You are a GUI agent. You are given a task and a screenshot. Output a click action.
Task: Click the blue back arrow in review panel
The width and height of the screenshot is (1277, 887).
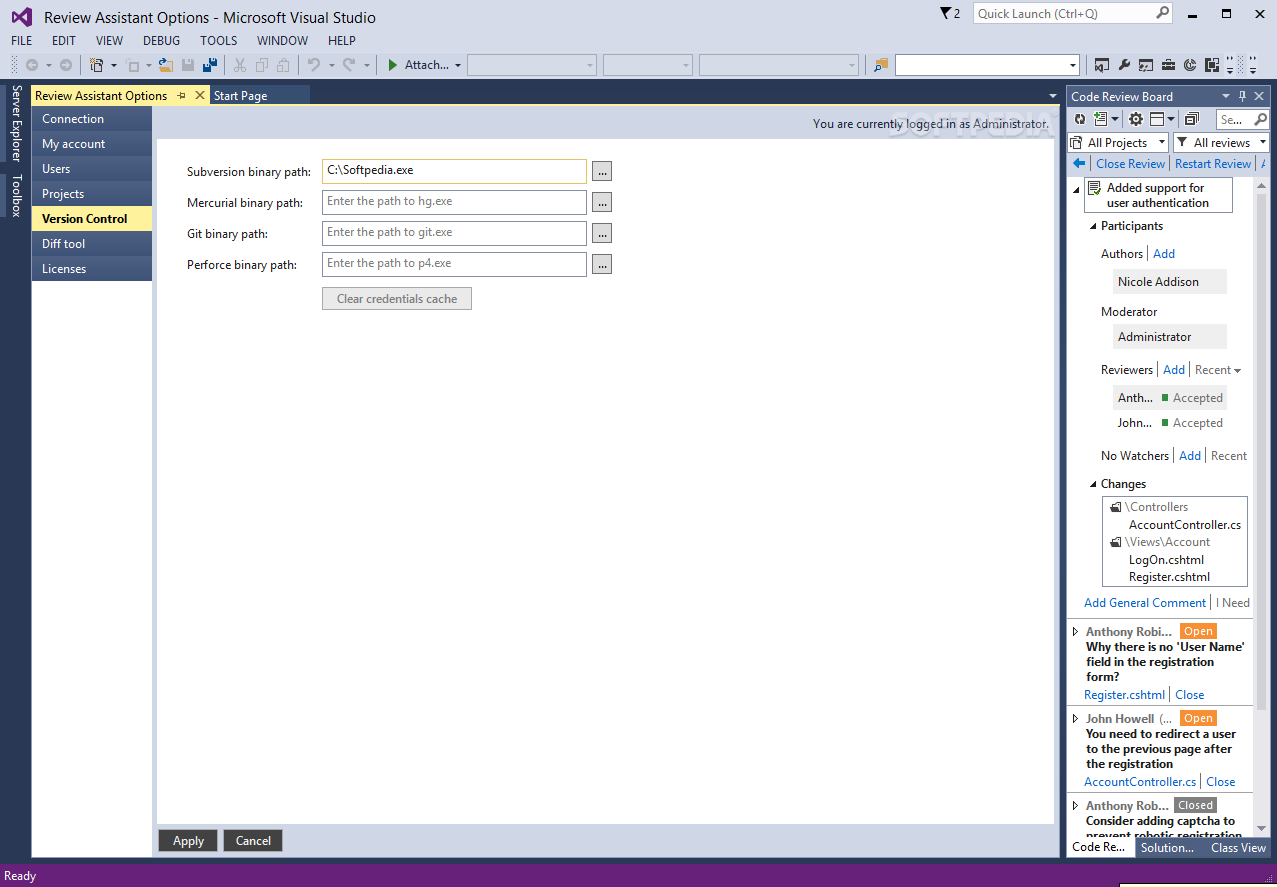point(1079,163)
